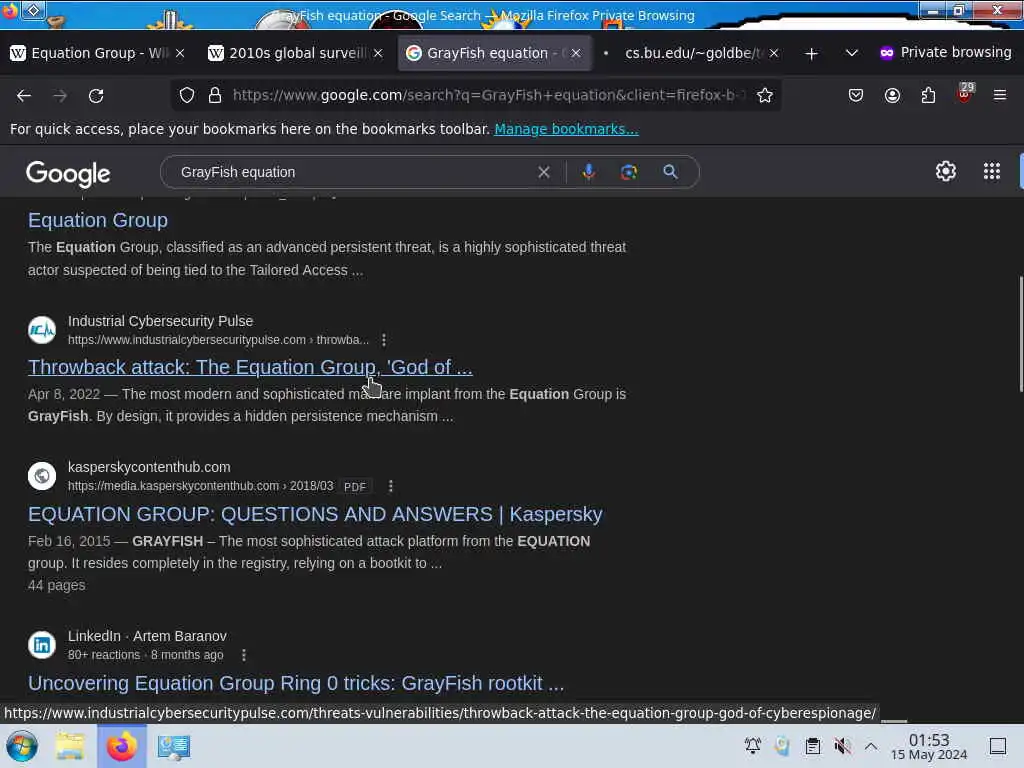Open the Save to Pocket icon
This screenshot has width=1024, height=768.
[856, 95]
